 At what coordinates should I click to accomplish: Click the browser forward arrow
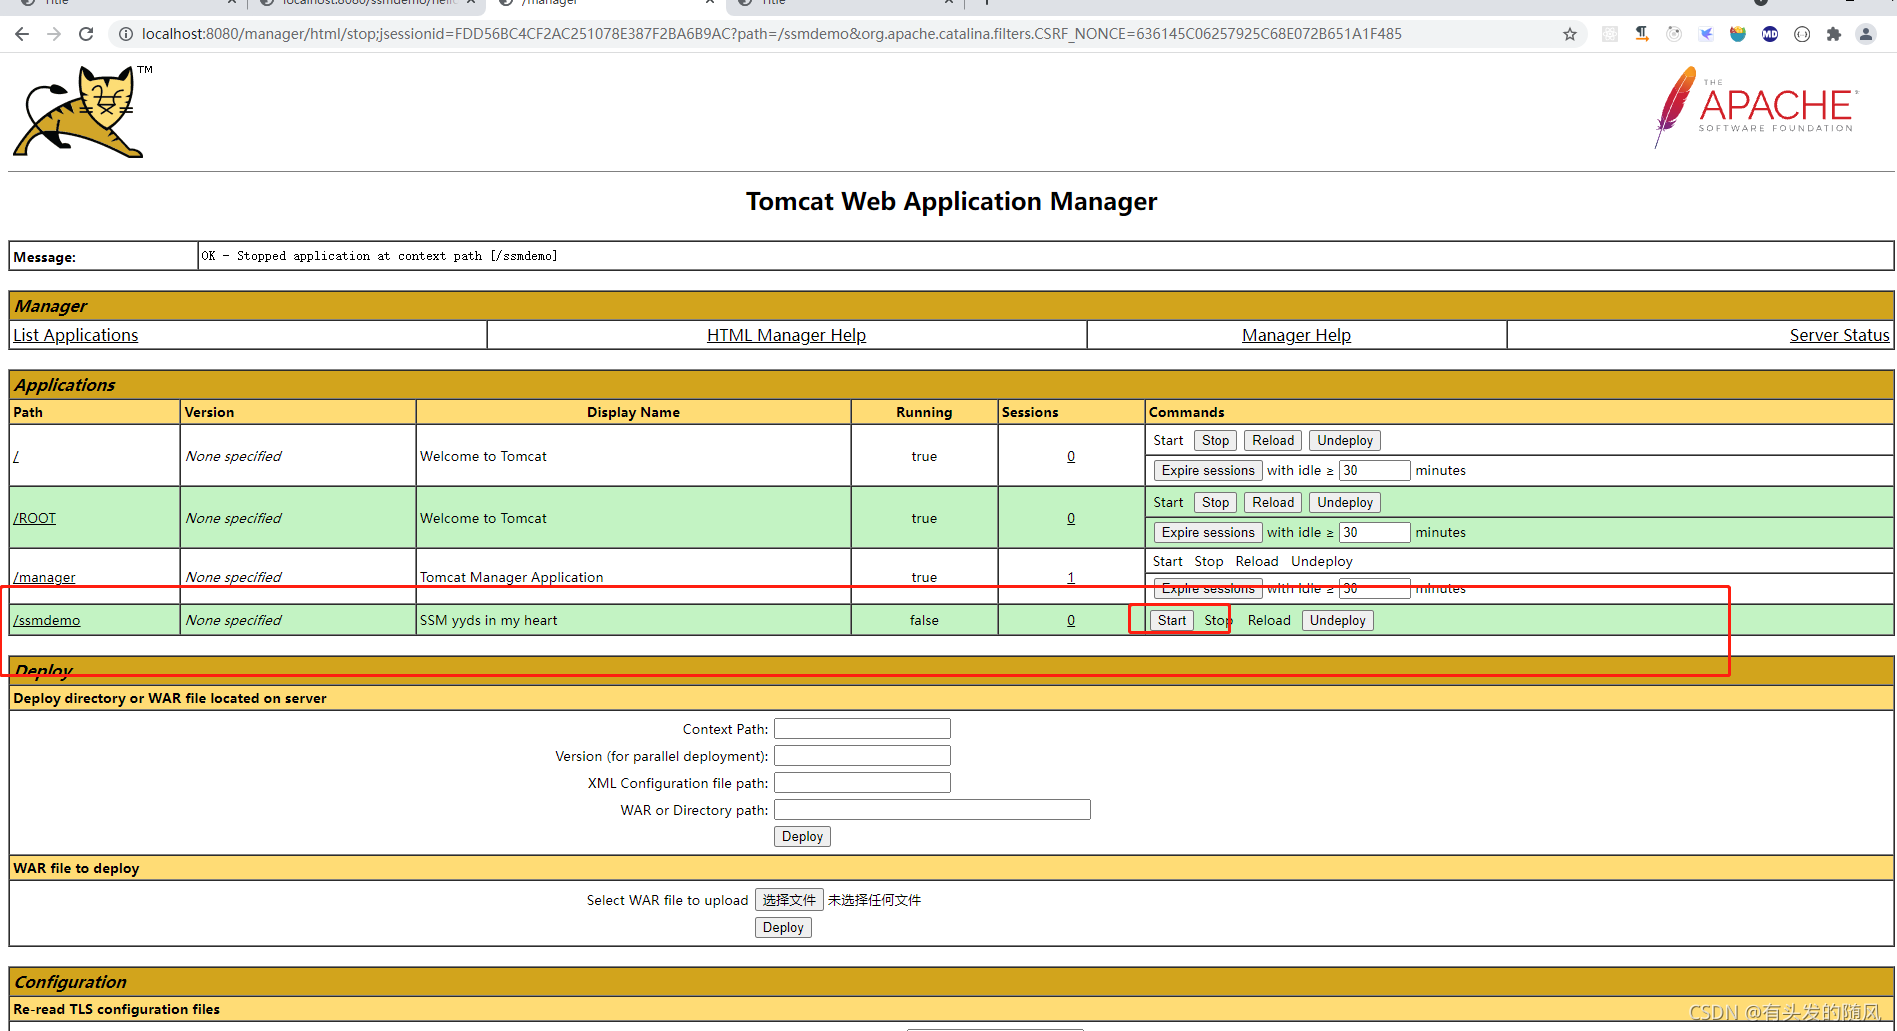coord(54,34)
